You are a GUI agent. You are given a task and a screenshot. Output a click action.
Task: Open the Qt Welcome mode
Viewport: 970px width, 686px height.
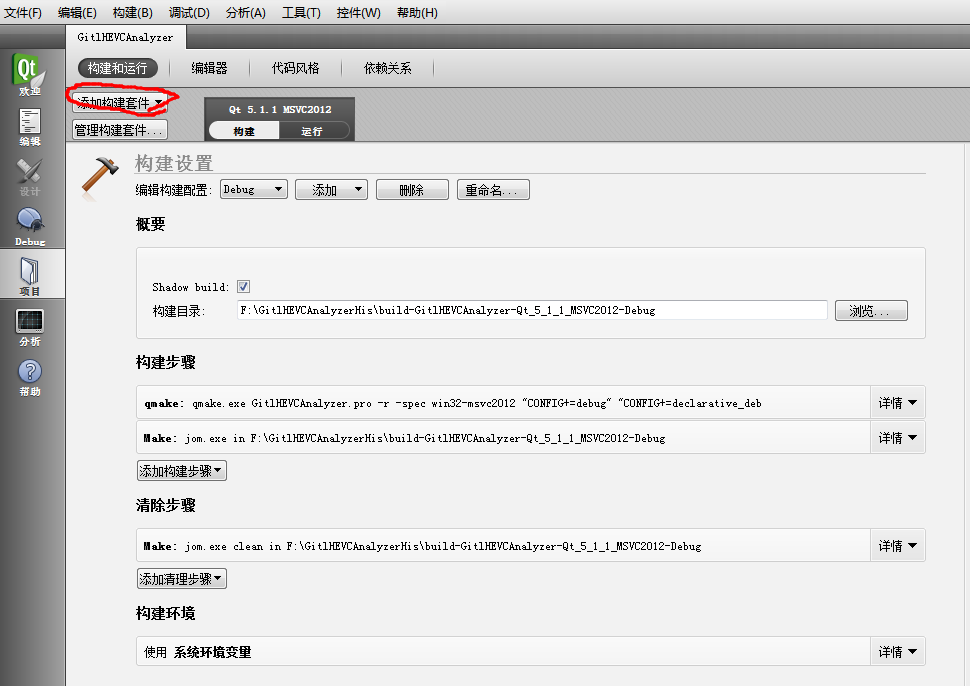click(29, 75)
